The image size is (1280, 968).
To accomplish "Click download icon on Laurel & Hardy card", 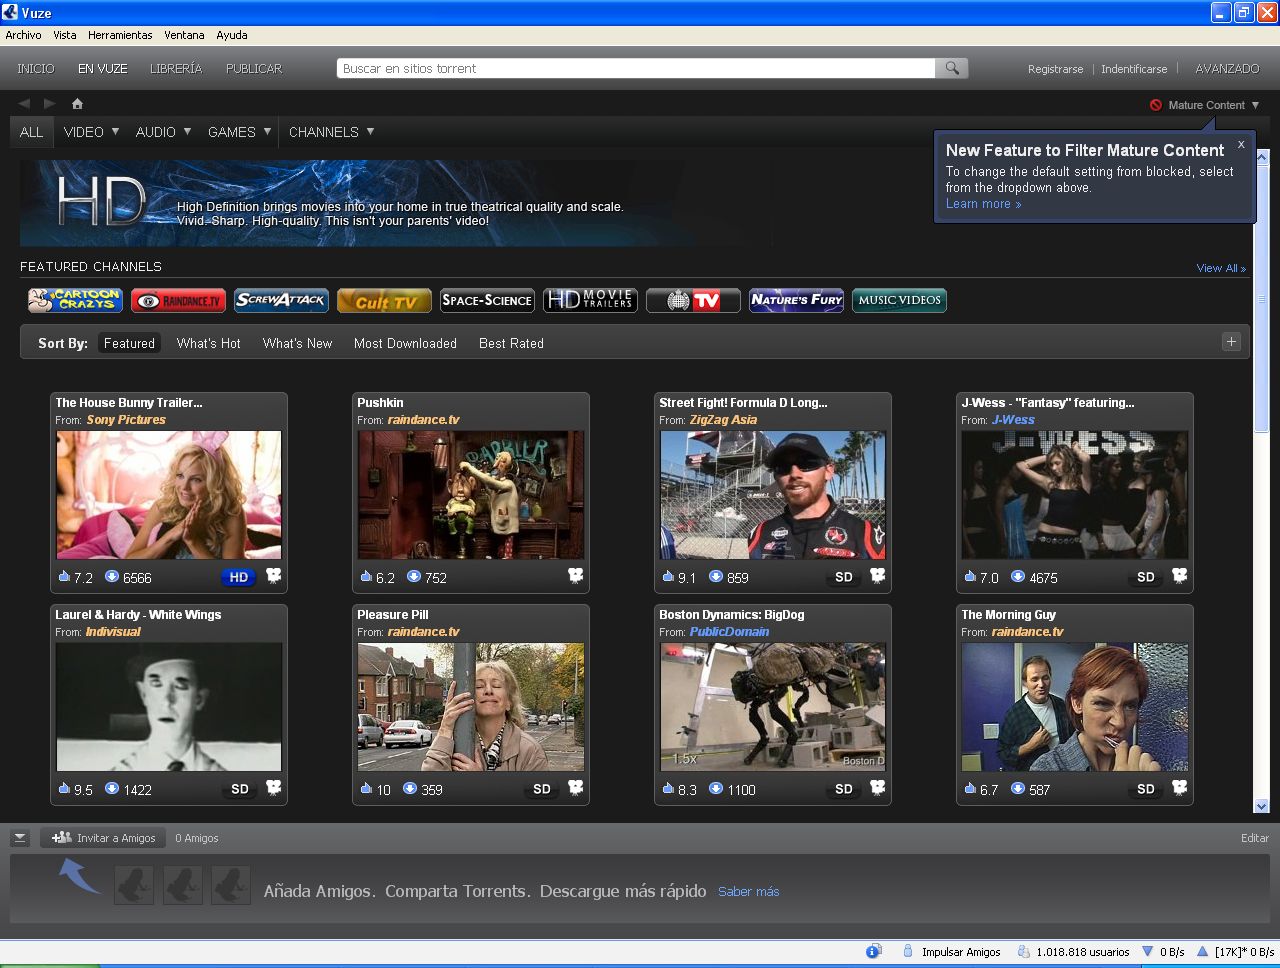I will coord(112,789).
